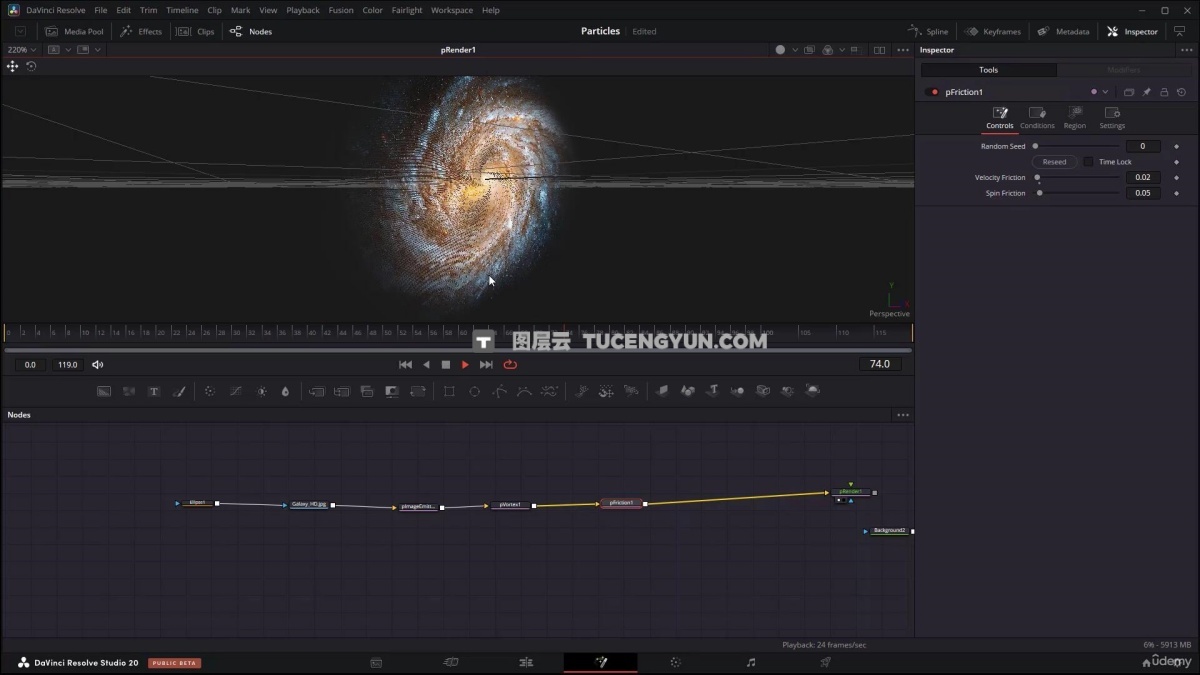This screenshot has height=675, width=1200.
Task: Open the 220% viewer zoom dropdown
Action: [21, 50]
